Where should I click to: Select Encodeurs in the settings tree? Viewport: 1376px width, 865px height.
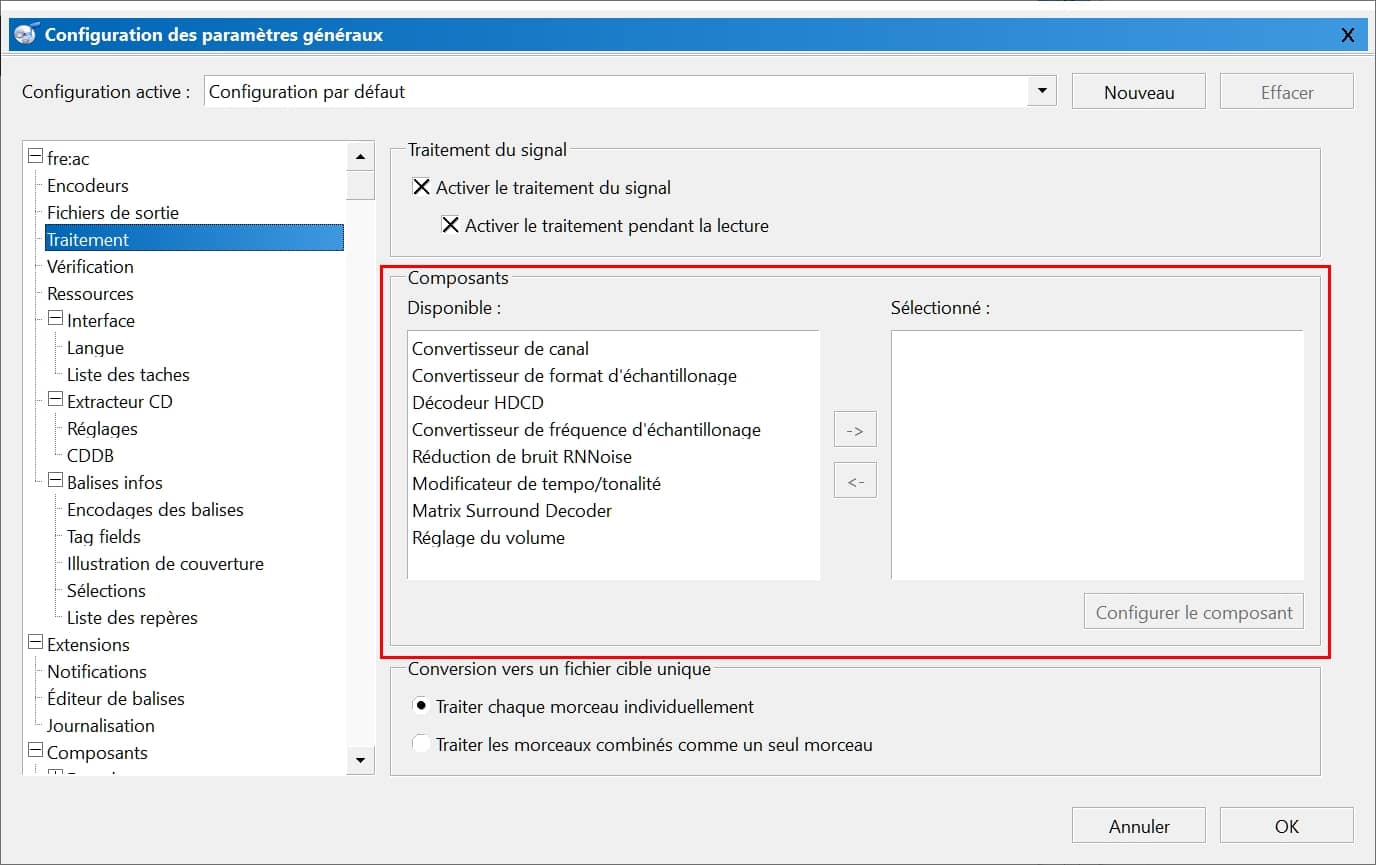88,186
